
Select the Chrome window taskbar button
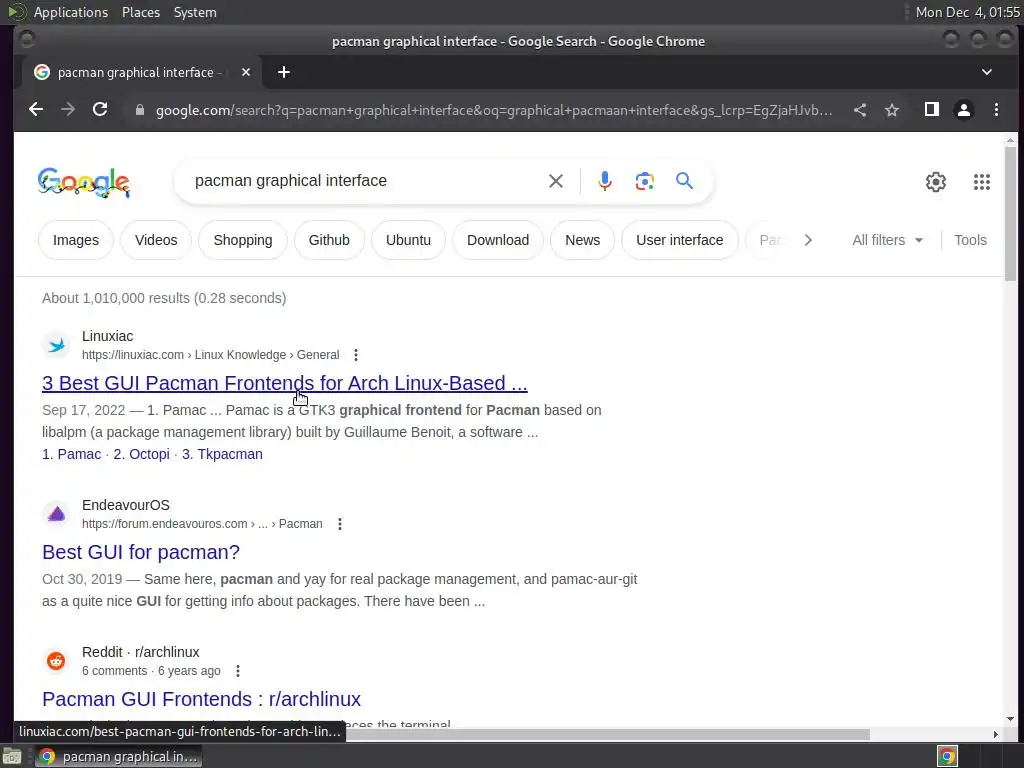118,757
